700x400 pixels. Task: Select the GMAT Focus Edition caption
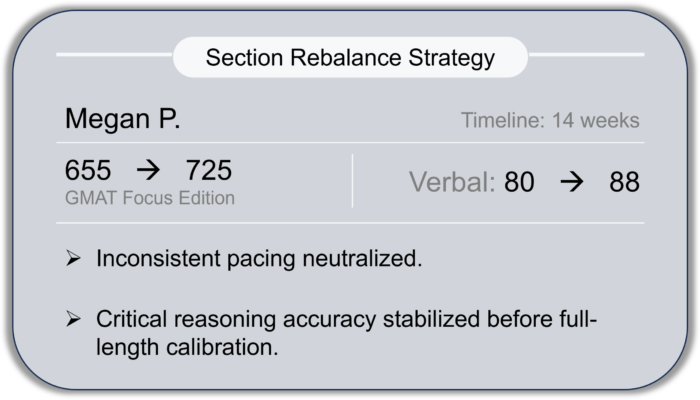(150, 197)
